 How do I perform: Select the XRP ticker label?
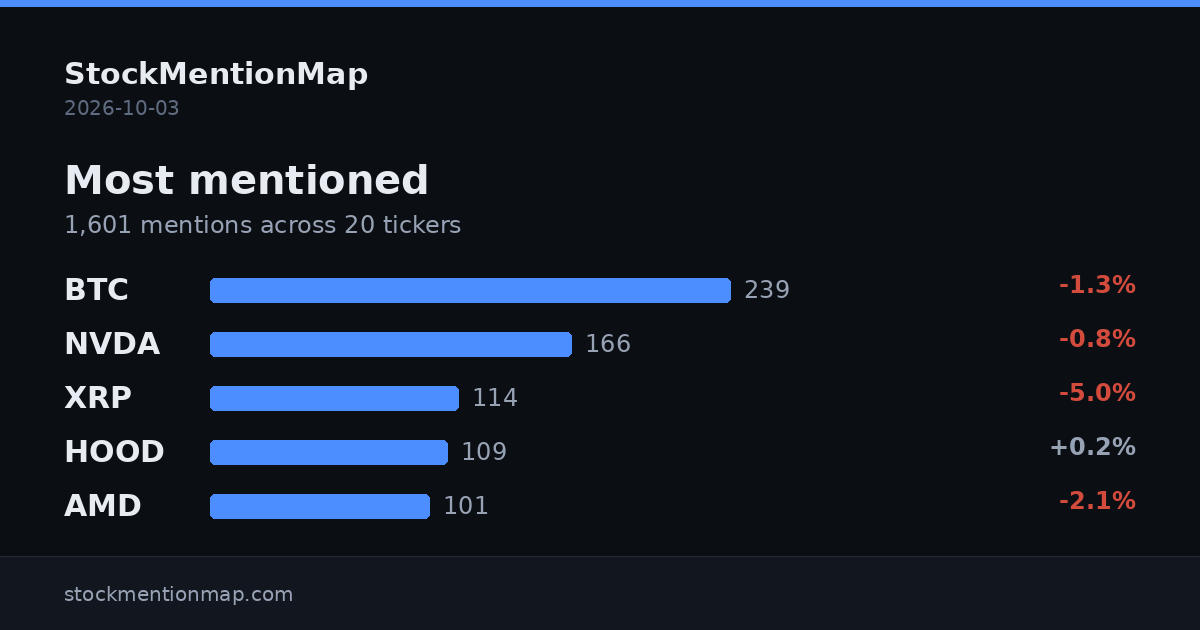98,398
